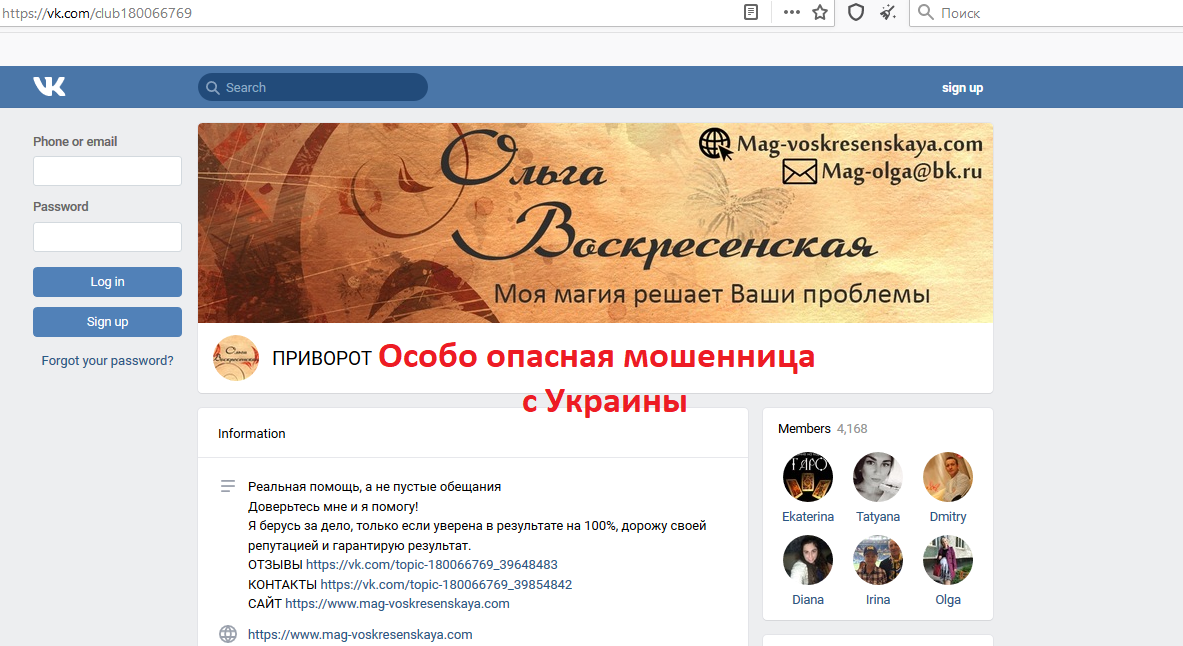Open Ekaterina's member profile picture
Screen dimensions: 1183x646
pos(807,477)
